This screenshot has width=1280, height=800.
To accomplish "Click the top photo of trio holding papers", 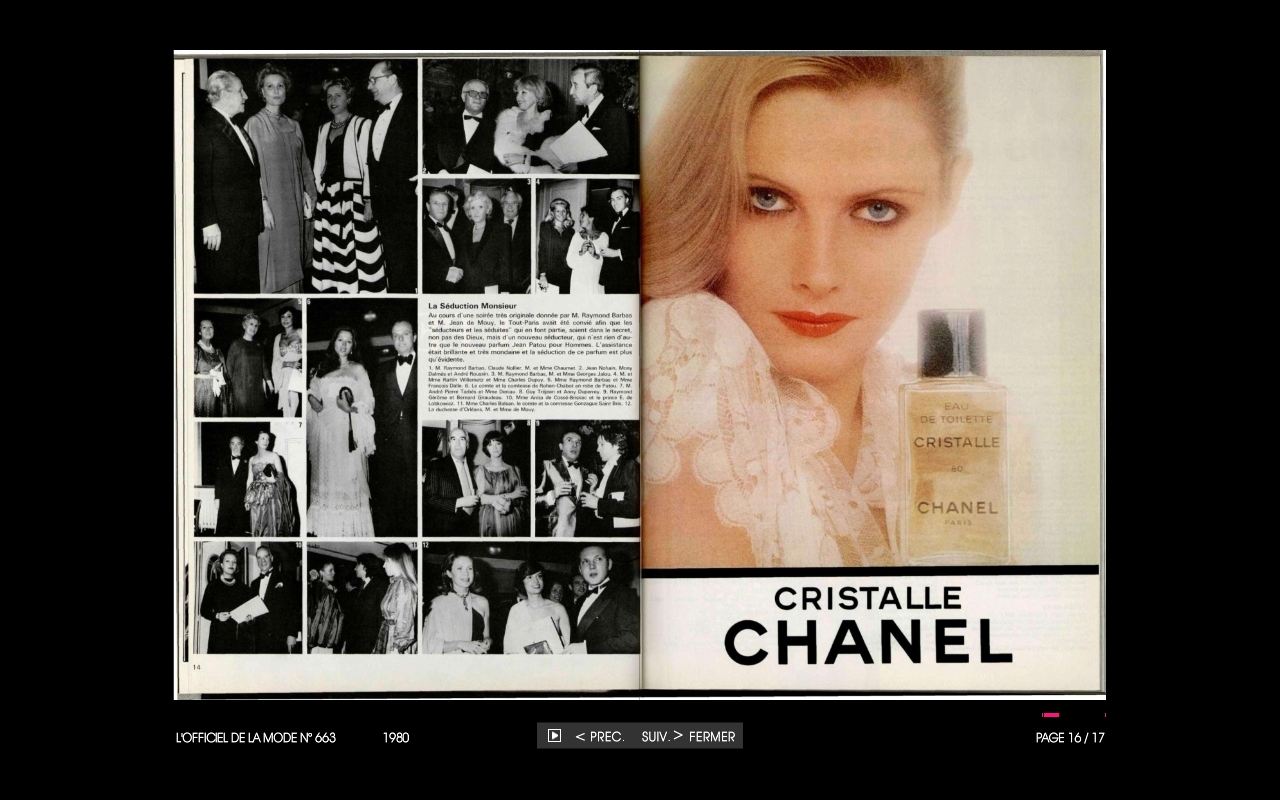I will pyautogui.click(x=530, y=115).
